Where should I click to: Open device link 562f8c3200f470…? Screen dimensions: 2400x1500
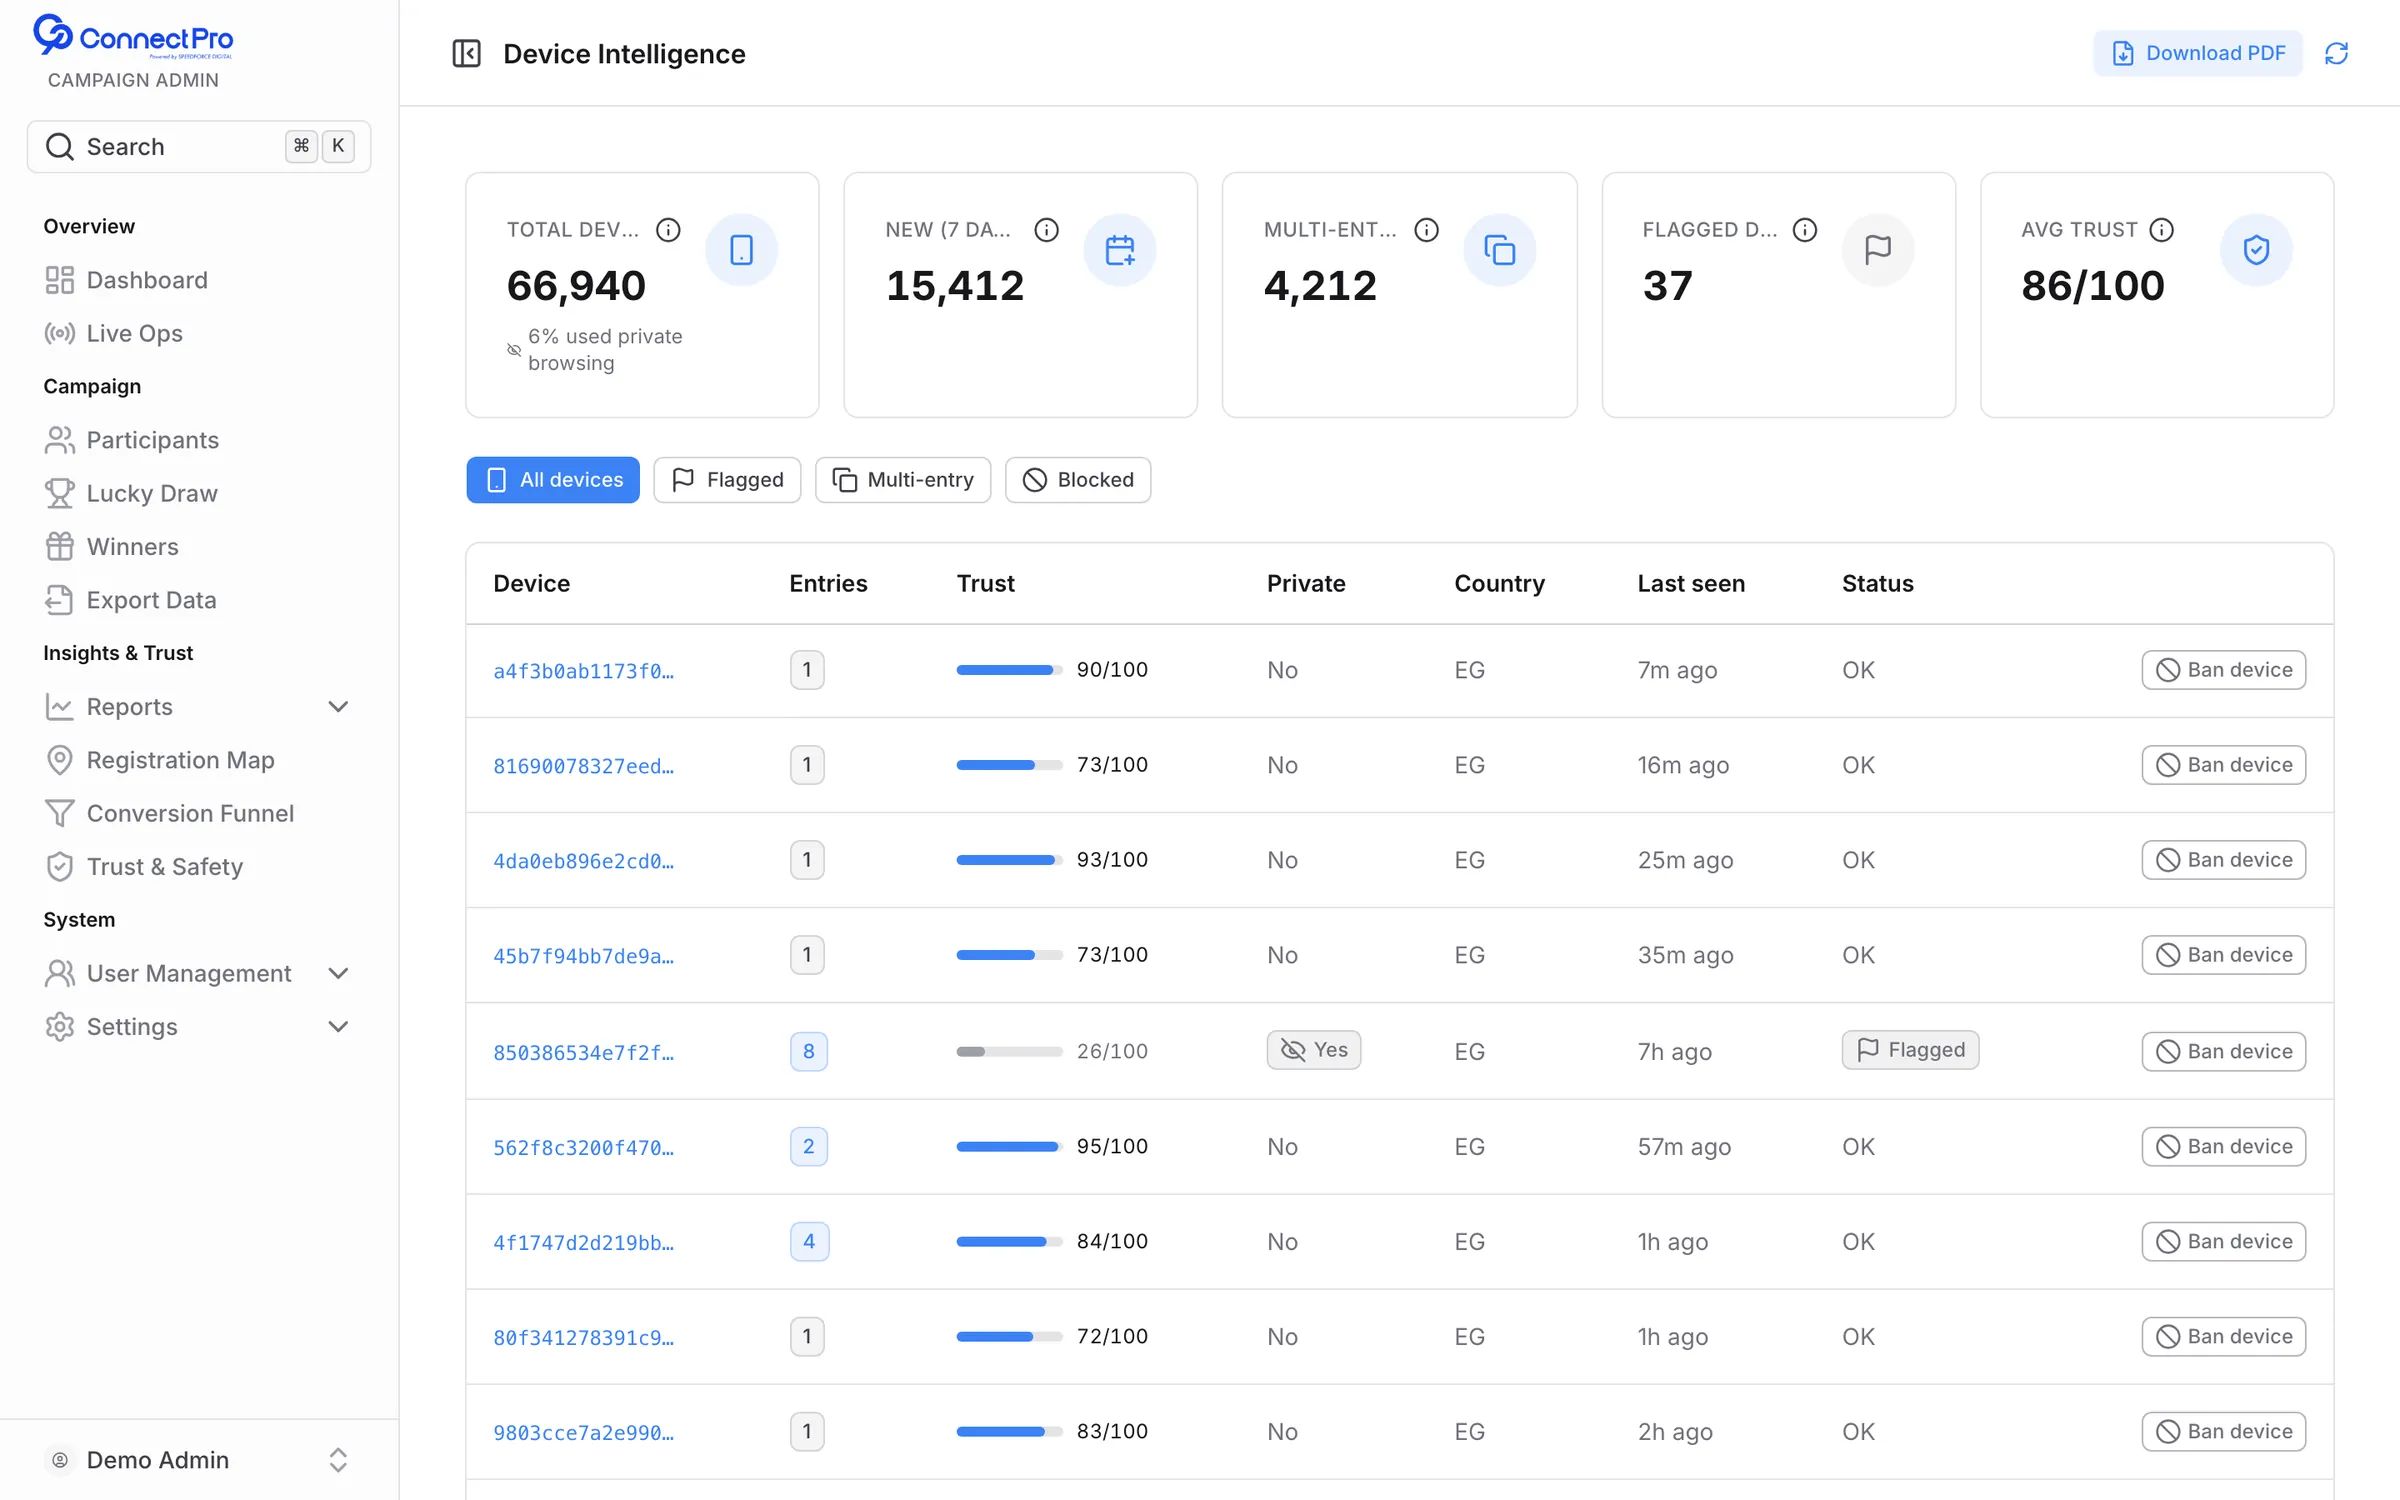(584, 1147)
